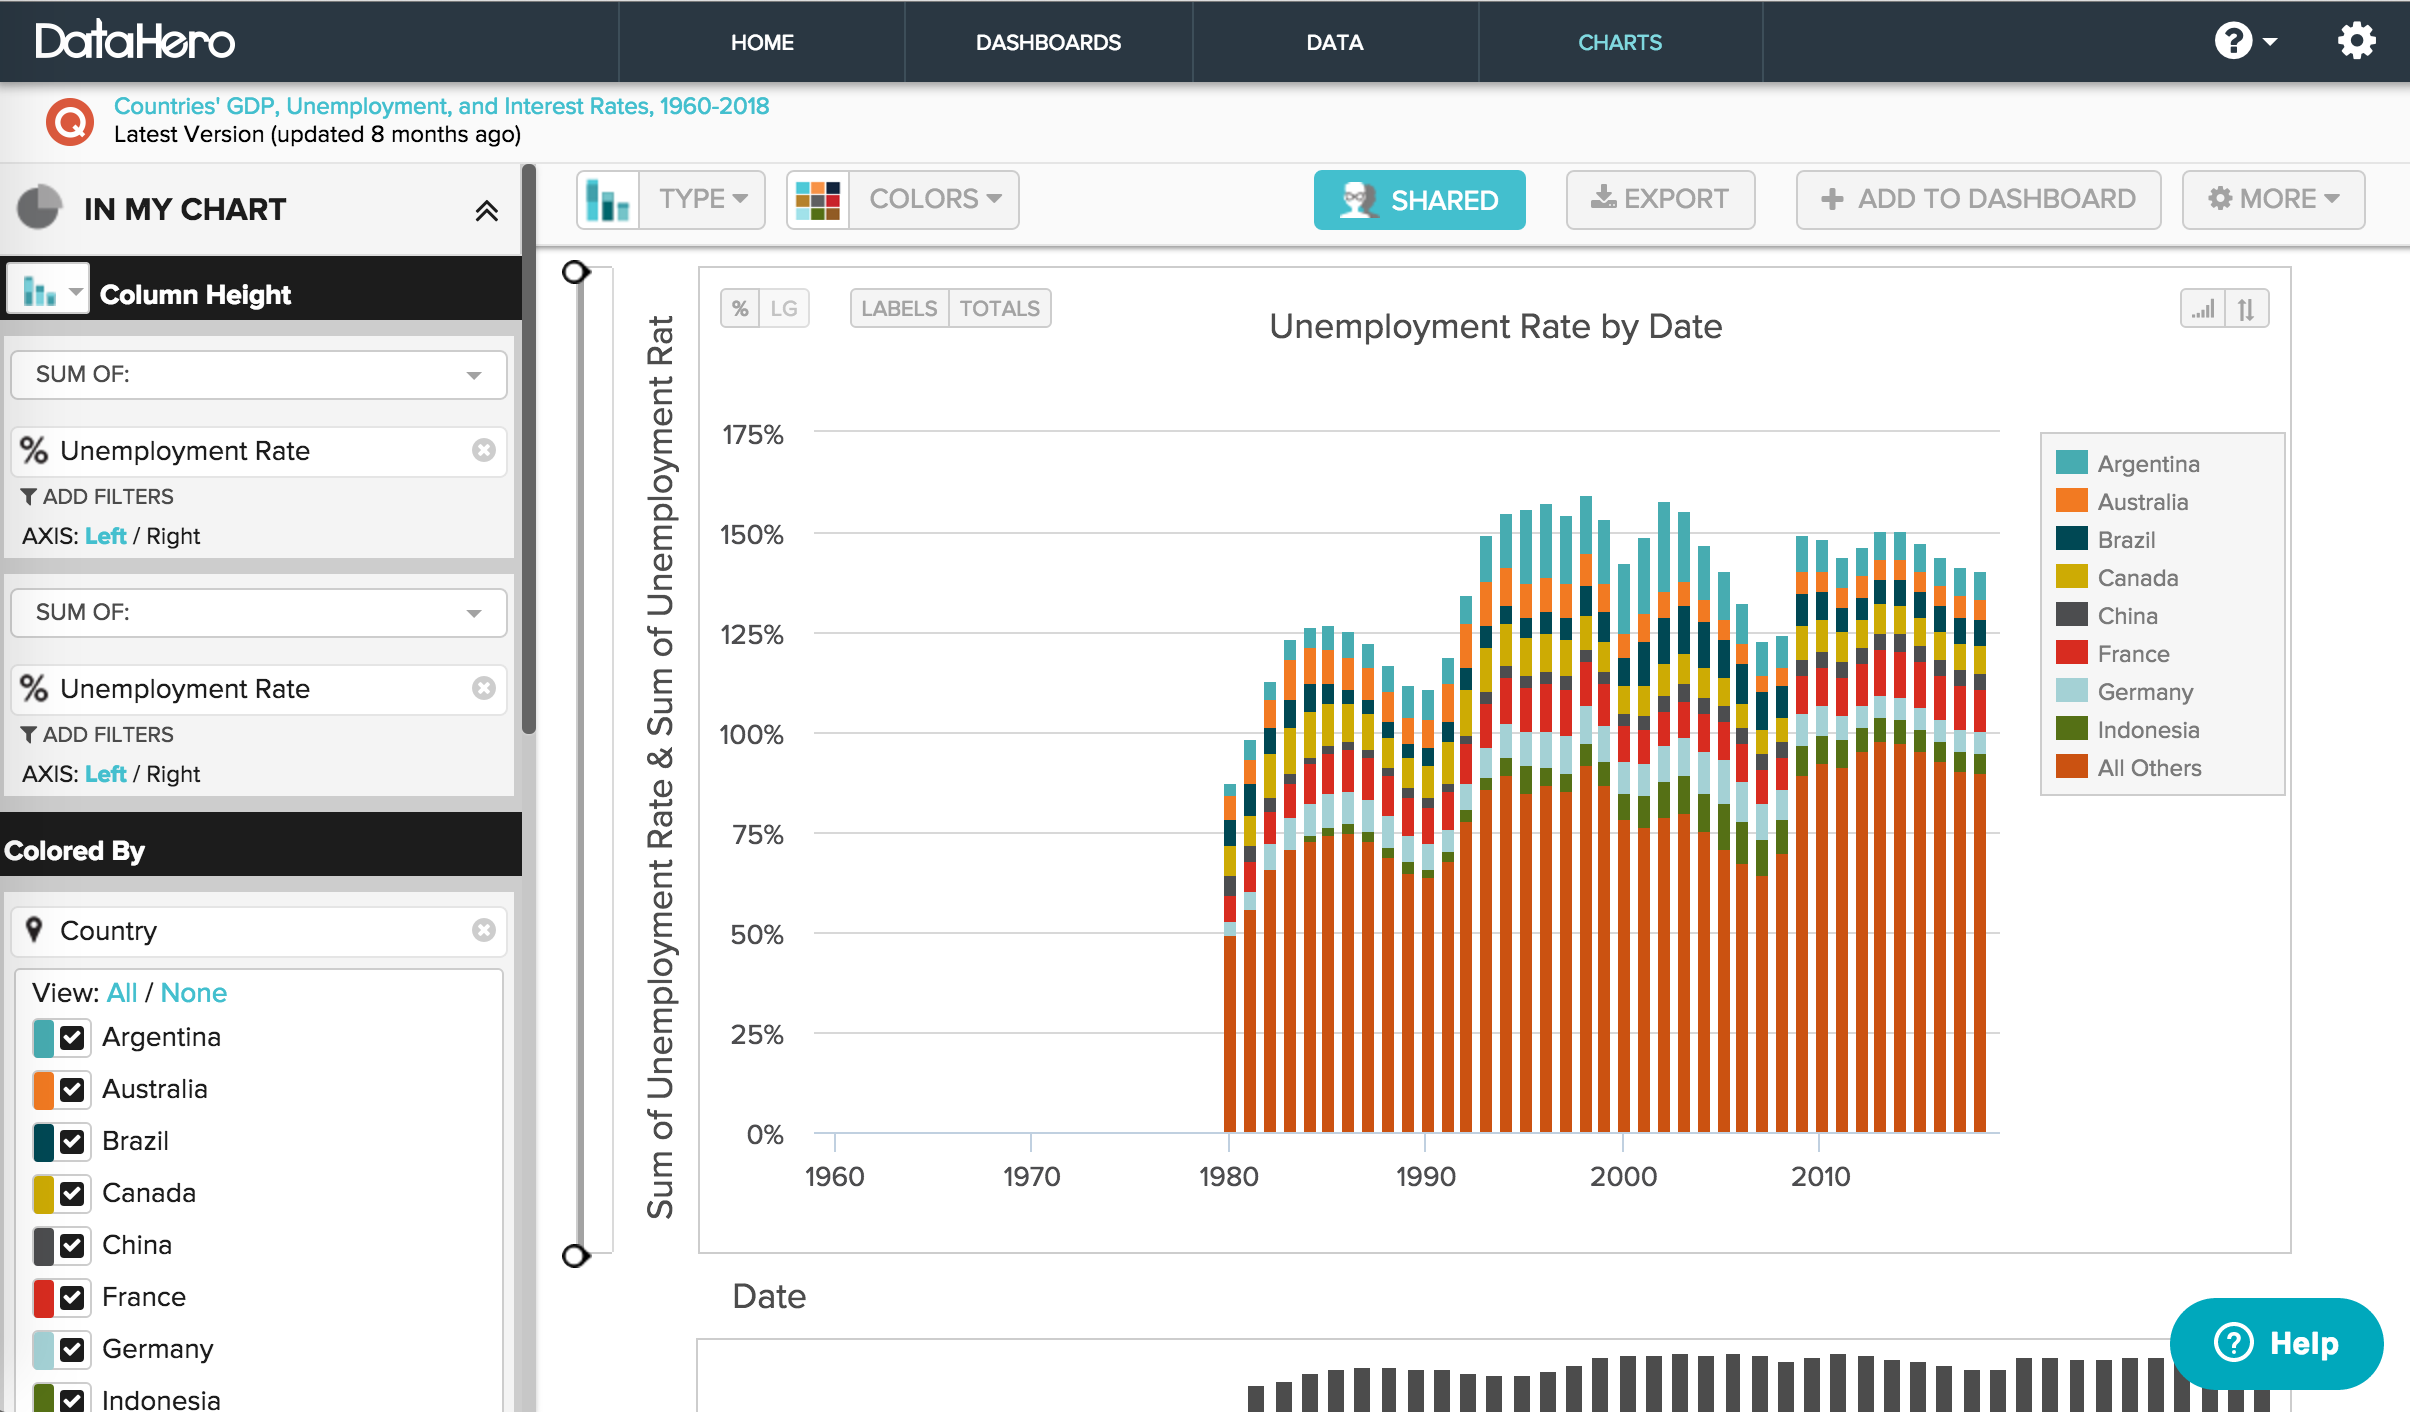This screenshot has width=2410, height=1412.
Task: Open the COLORS dropdown
Action: click(931, 199)
